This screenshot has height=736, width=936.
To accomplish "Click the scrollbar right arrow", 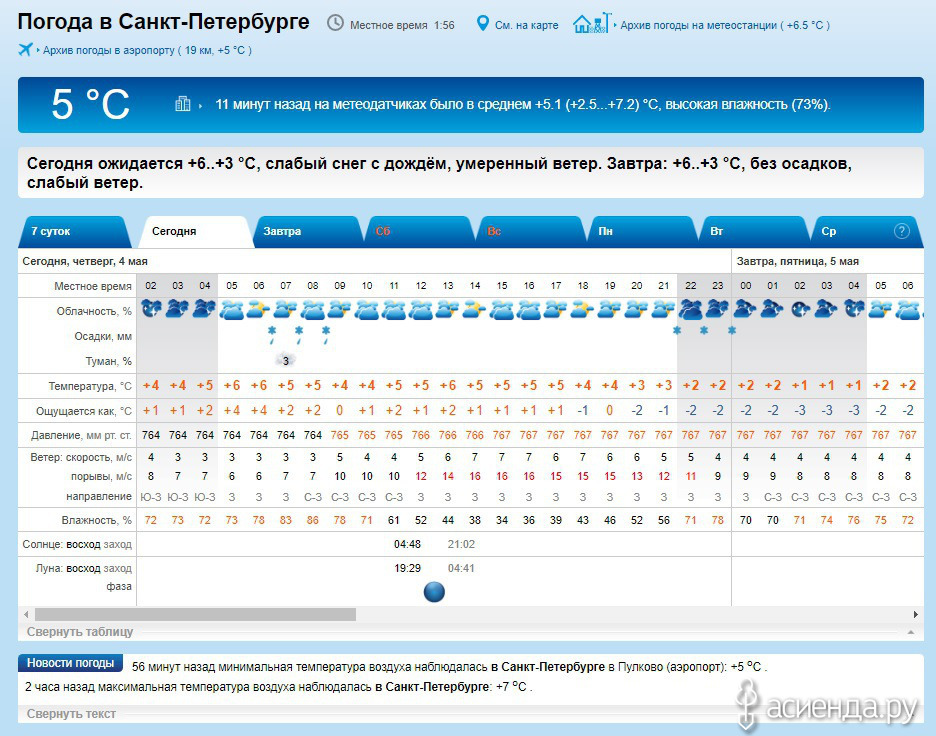I will pyautogui.click(x=916, y=614).
